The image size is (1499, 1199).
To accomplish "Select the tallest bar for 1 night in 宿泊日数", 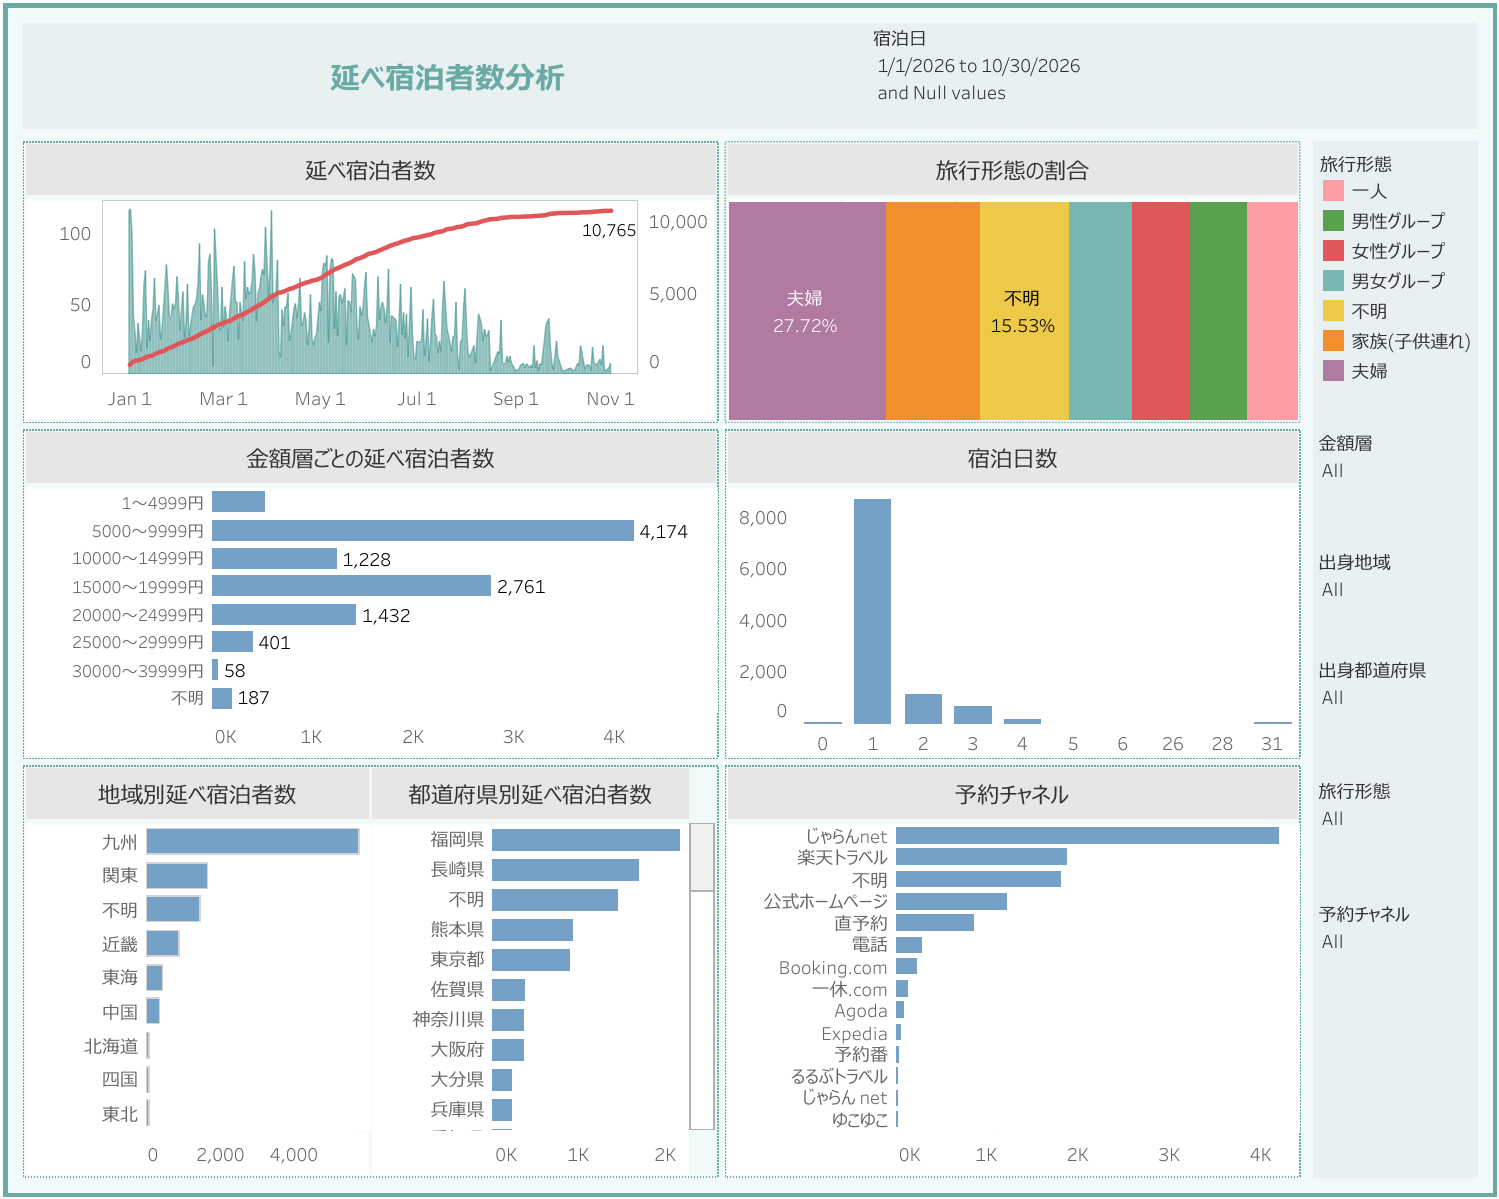I will pos(872,611).
